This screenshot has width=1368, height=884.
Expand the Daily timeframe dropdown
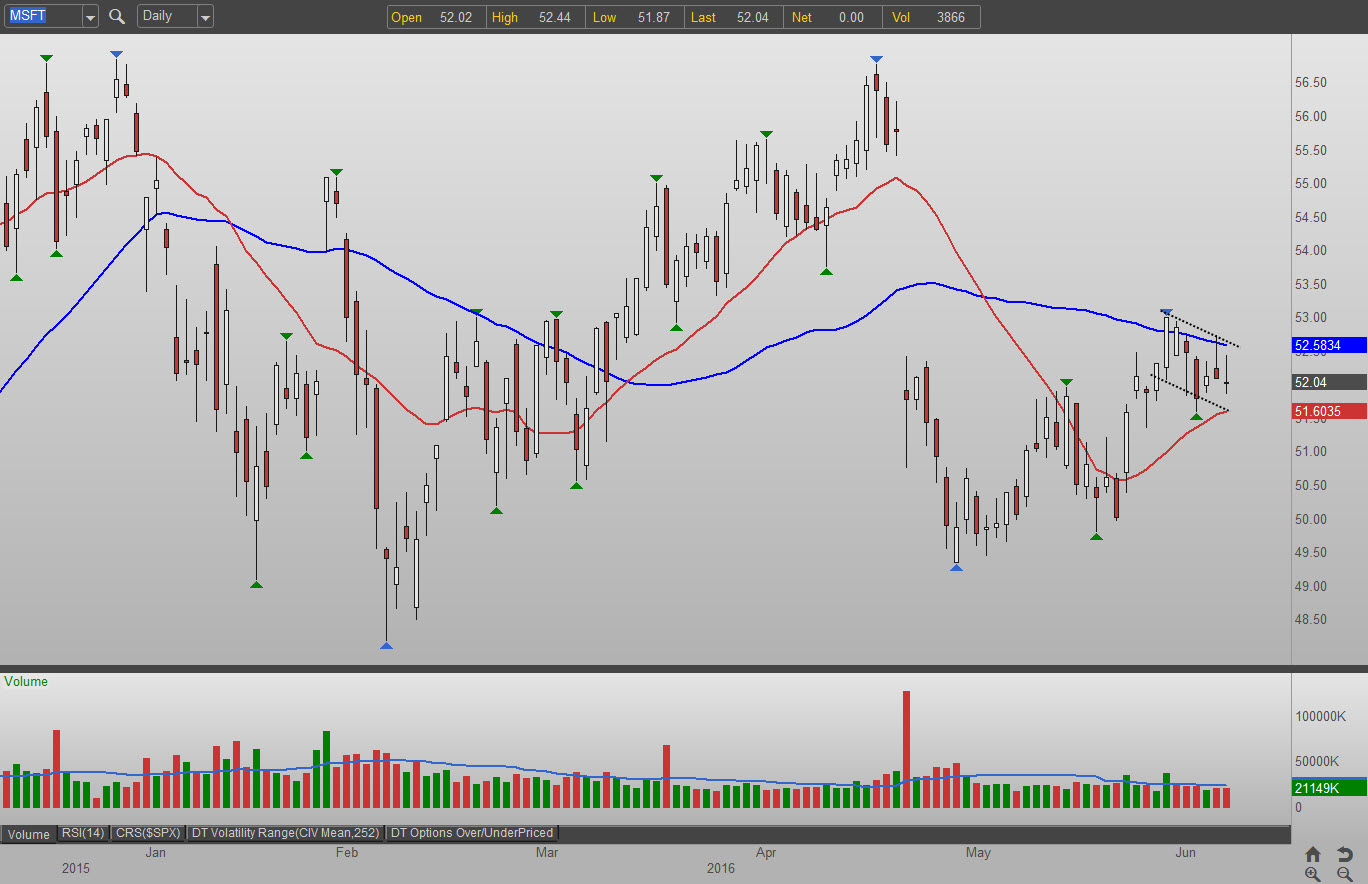pos(204,17)
